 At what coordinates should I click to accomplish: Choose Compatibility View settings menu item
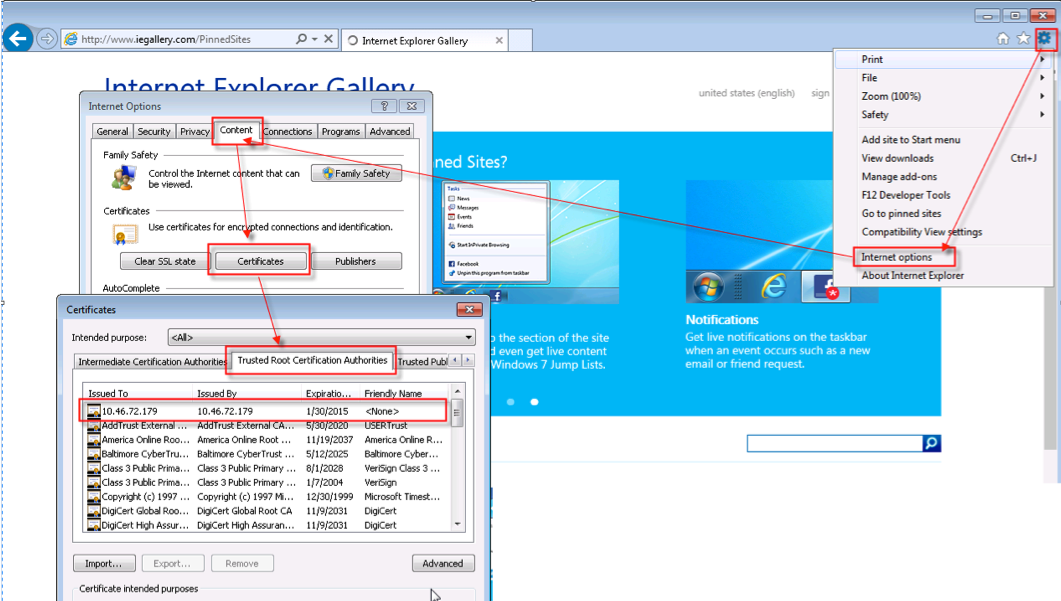tap(922, 231)
